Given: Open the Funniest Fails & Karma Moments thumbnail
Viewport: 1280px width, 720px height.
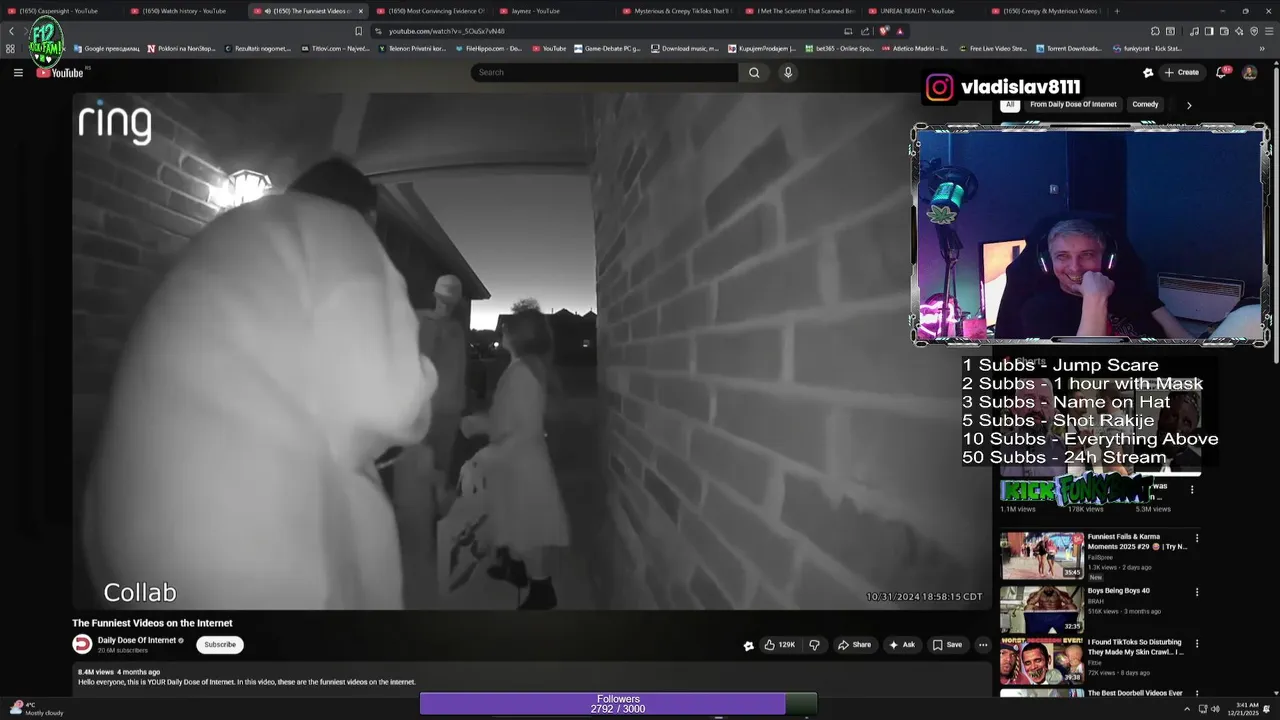Looking at the screenshot, I should (1042, 555).
